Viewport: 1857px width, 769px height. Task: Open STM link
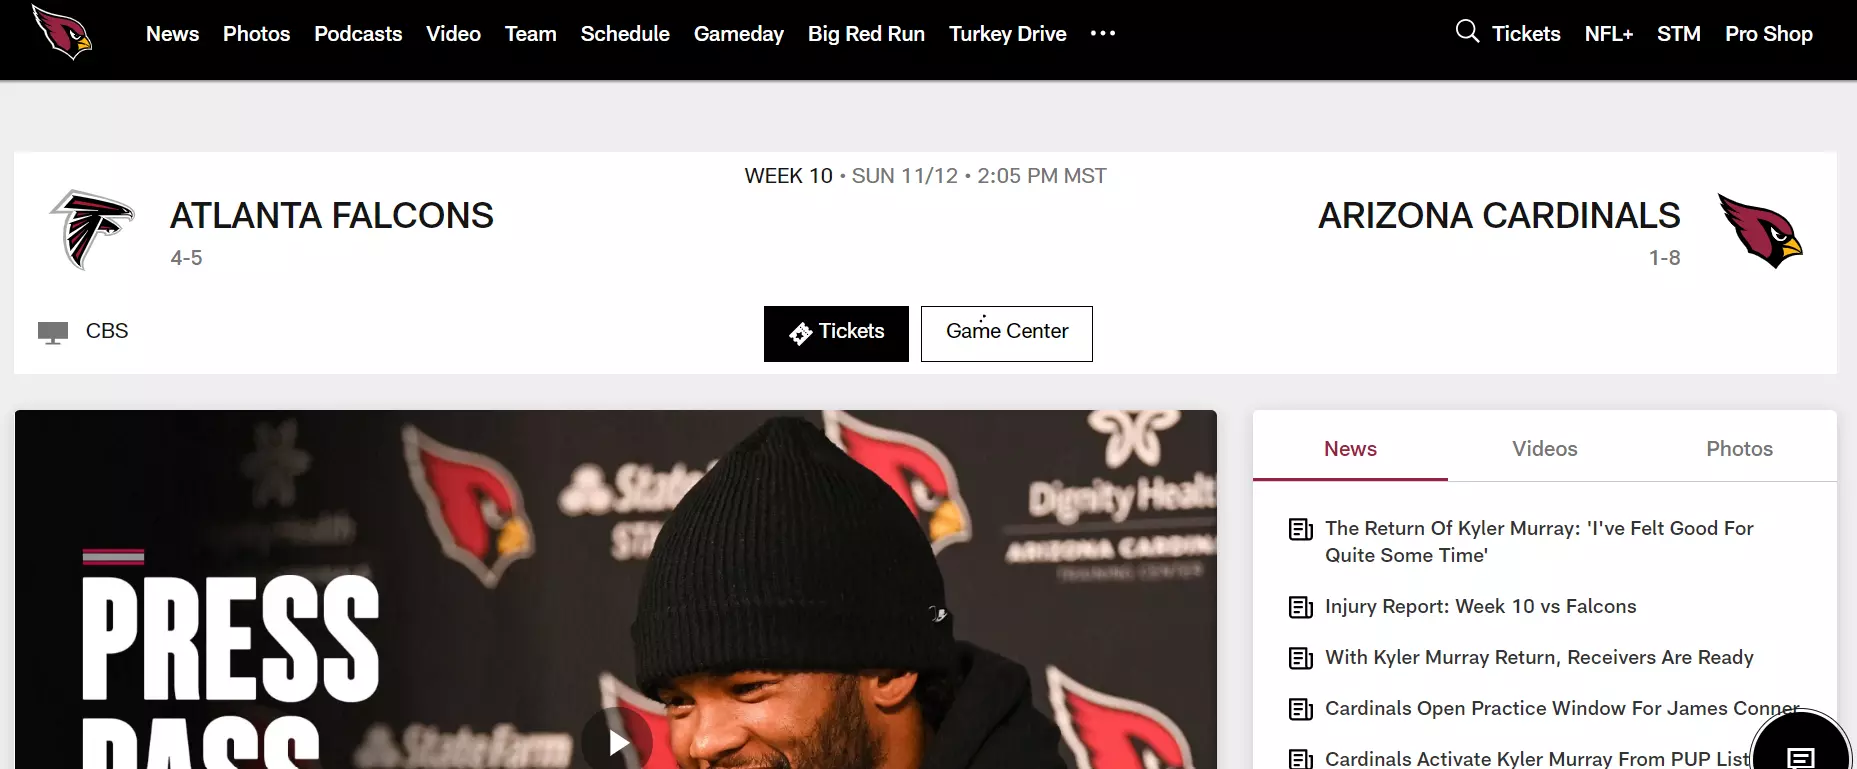pos(1678,34)
